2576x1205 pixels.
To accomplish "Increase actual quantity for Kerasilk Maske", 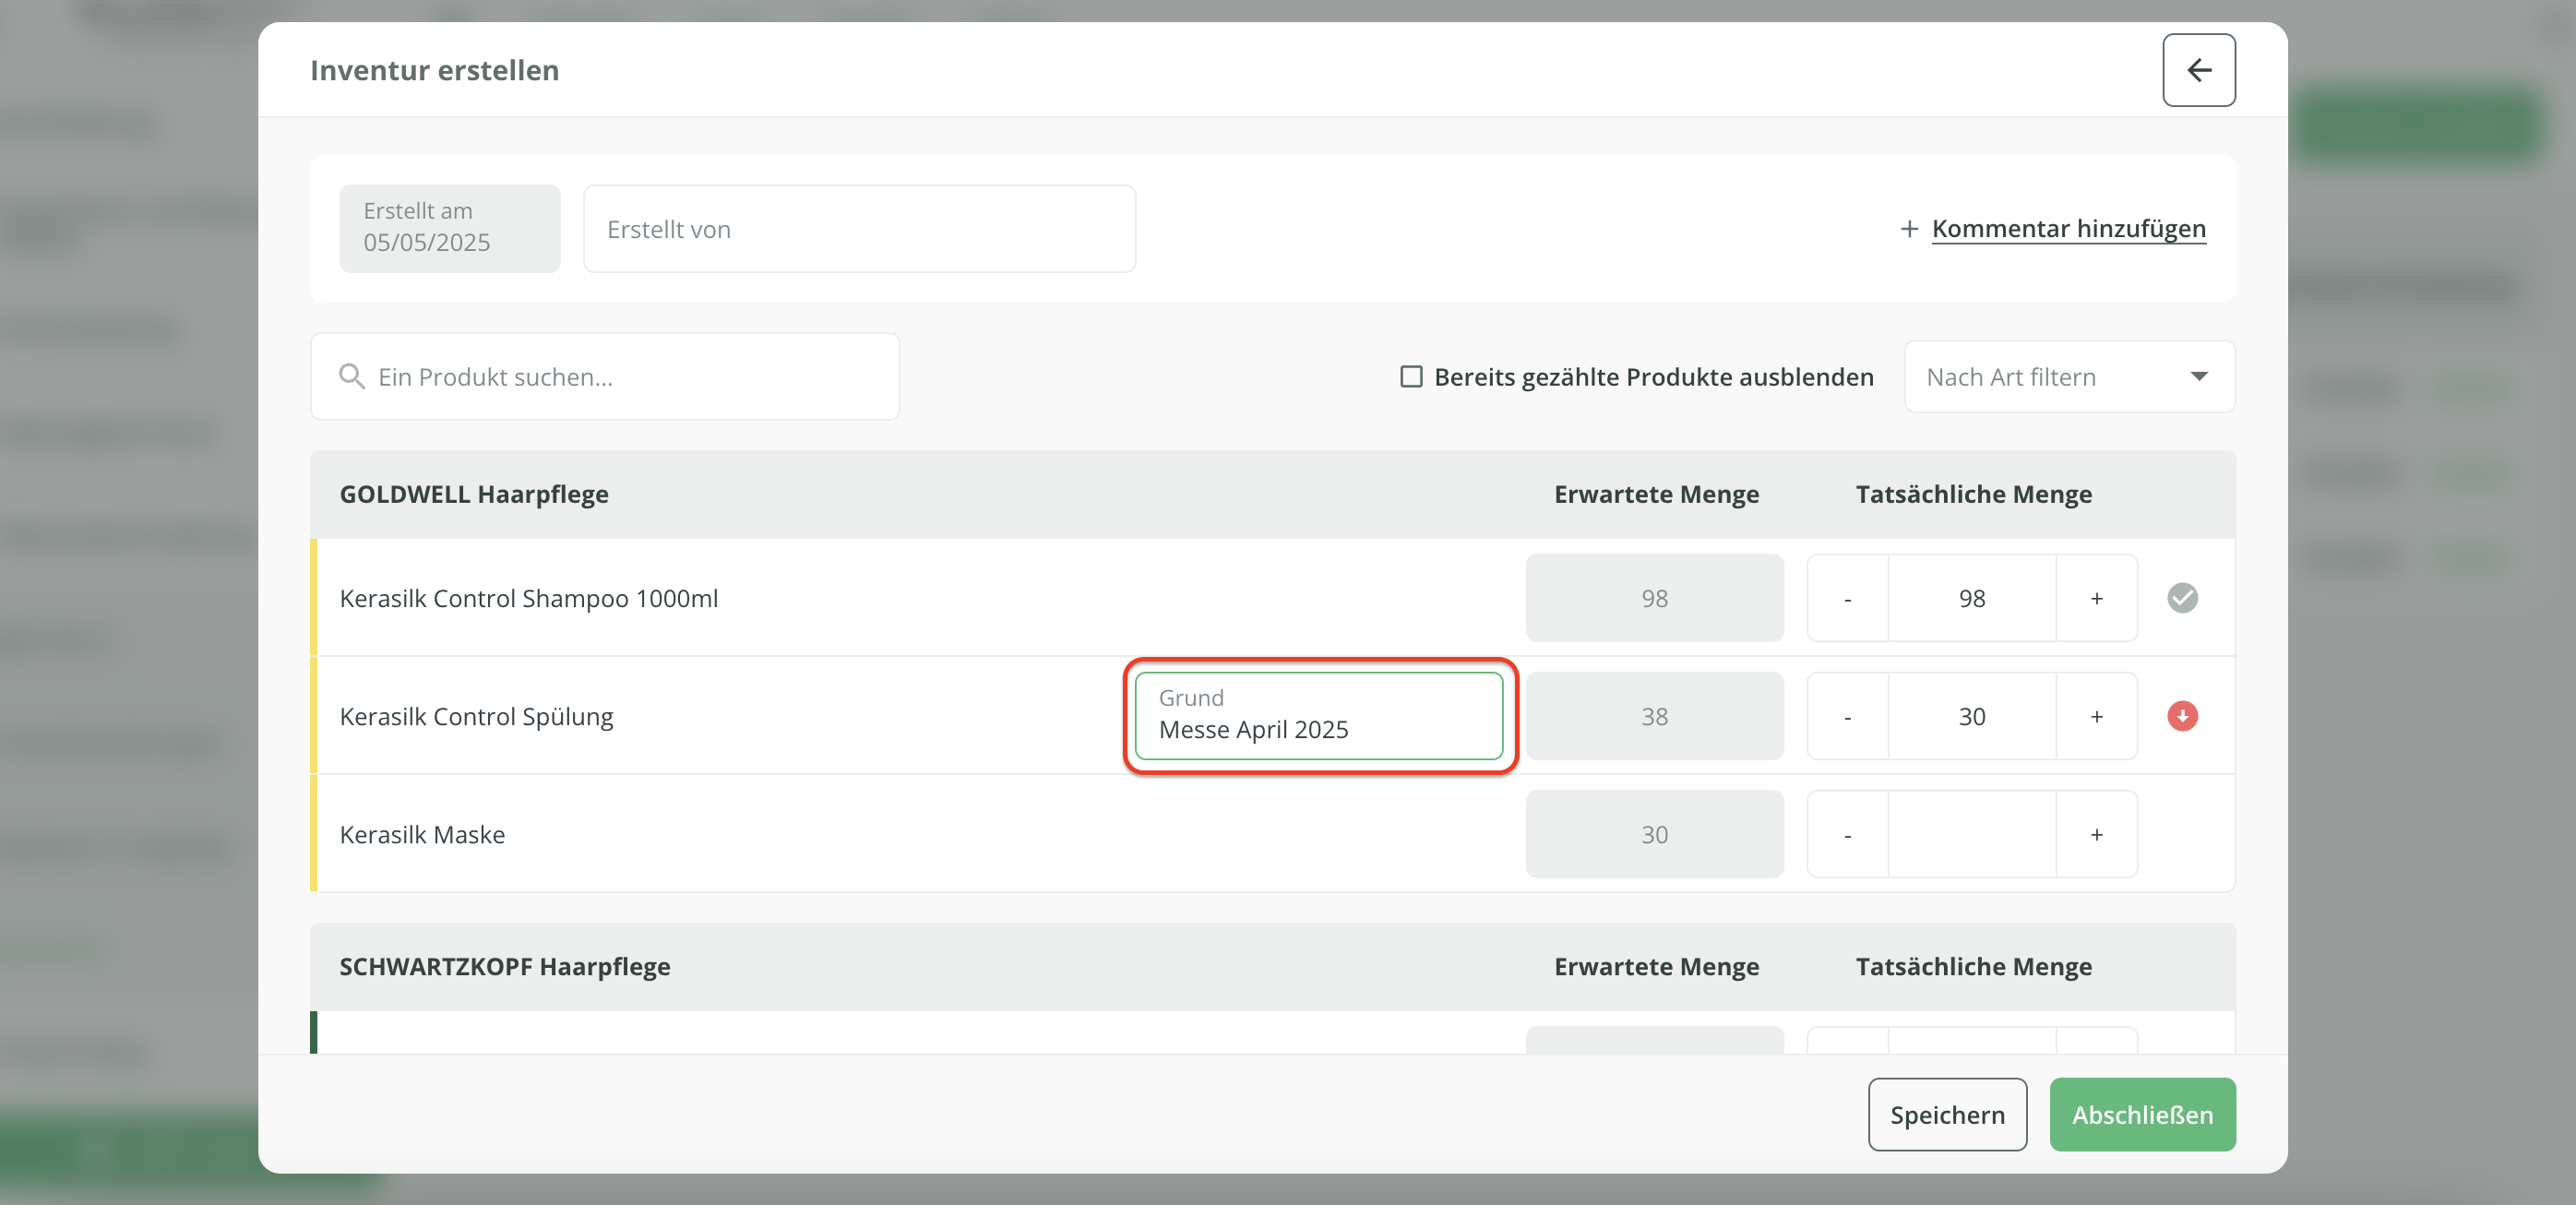I will coord(2096,834).
